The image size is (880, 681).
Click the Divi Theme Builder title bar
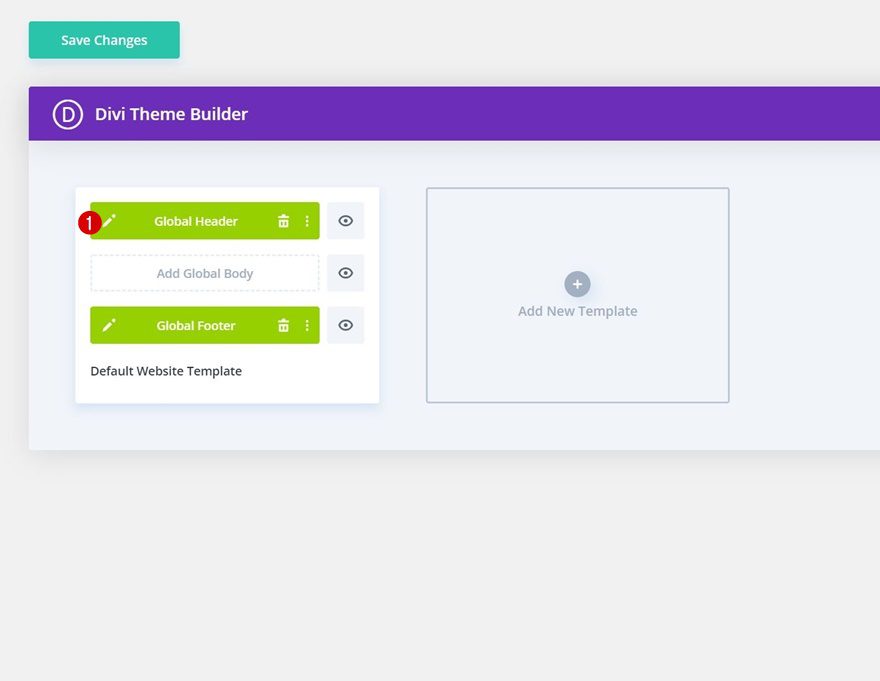click(x=170, y=114)
